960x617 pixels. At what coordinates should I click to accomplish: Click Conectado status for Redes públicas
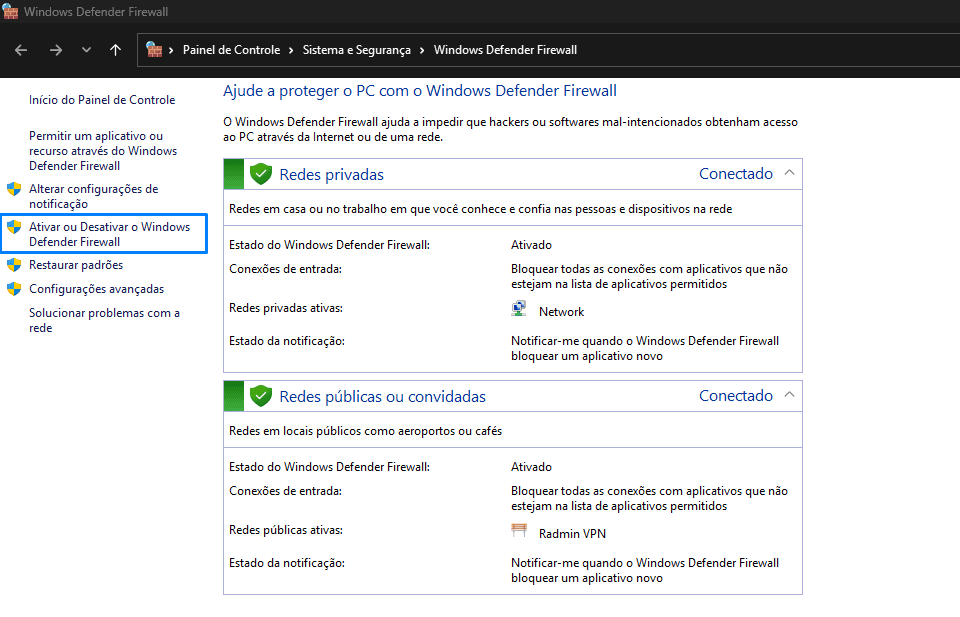point(736,396)
